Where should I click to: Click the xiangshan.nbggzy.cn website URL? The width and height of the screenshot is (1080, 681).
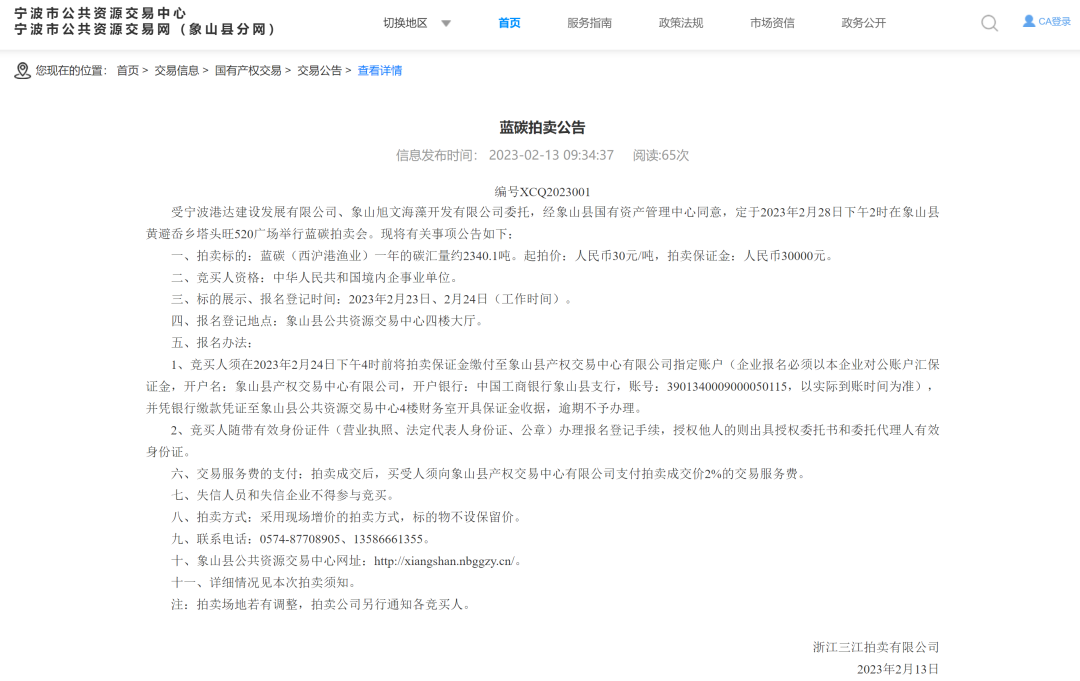(x=445, y=561)
